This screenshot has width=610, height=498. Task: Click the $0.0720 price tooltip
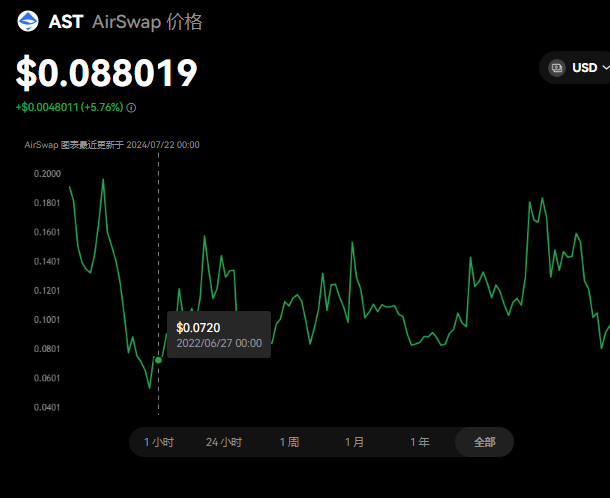tap(198, 327)
